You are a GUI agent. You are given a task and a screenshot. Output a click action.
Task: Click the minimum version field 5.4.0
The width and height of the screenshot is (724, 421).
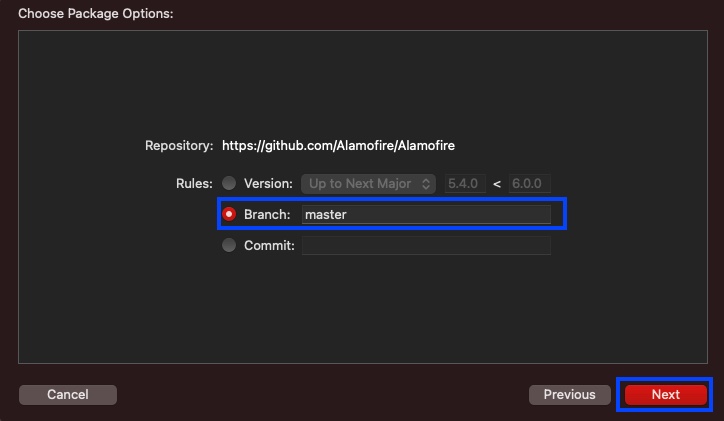[x=465, y=184]
